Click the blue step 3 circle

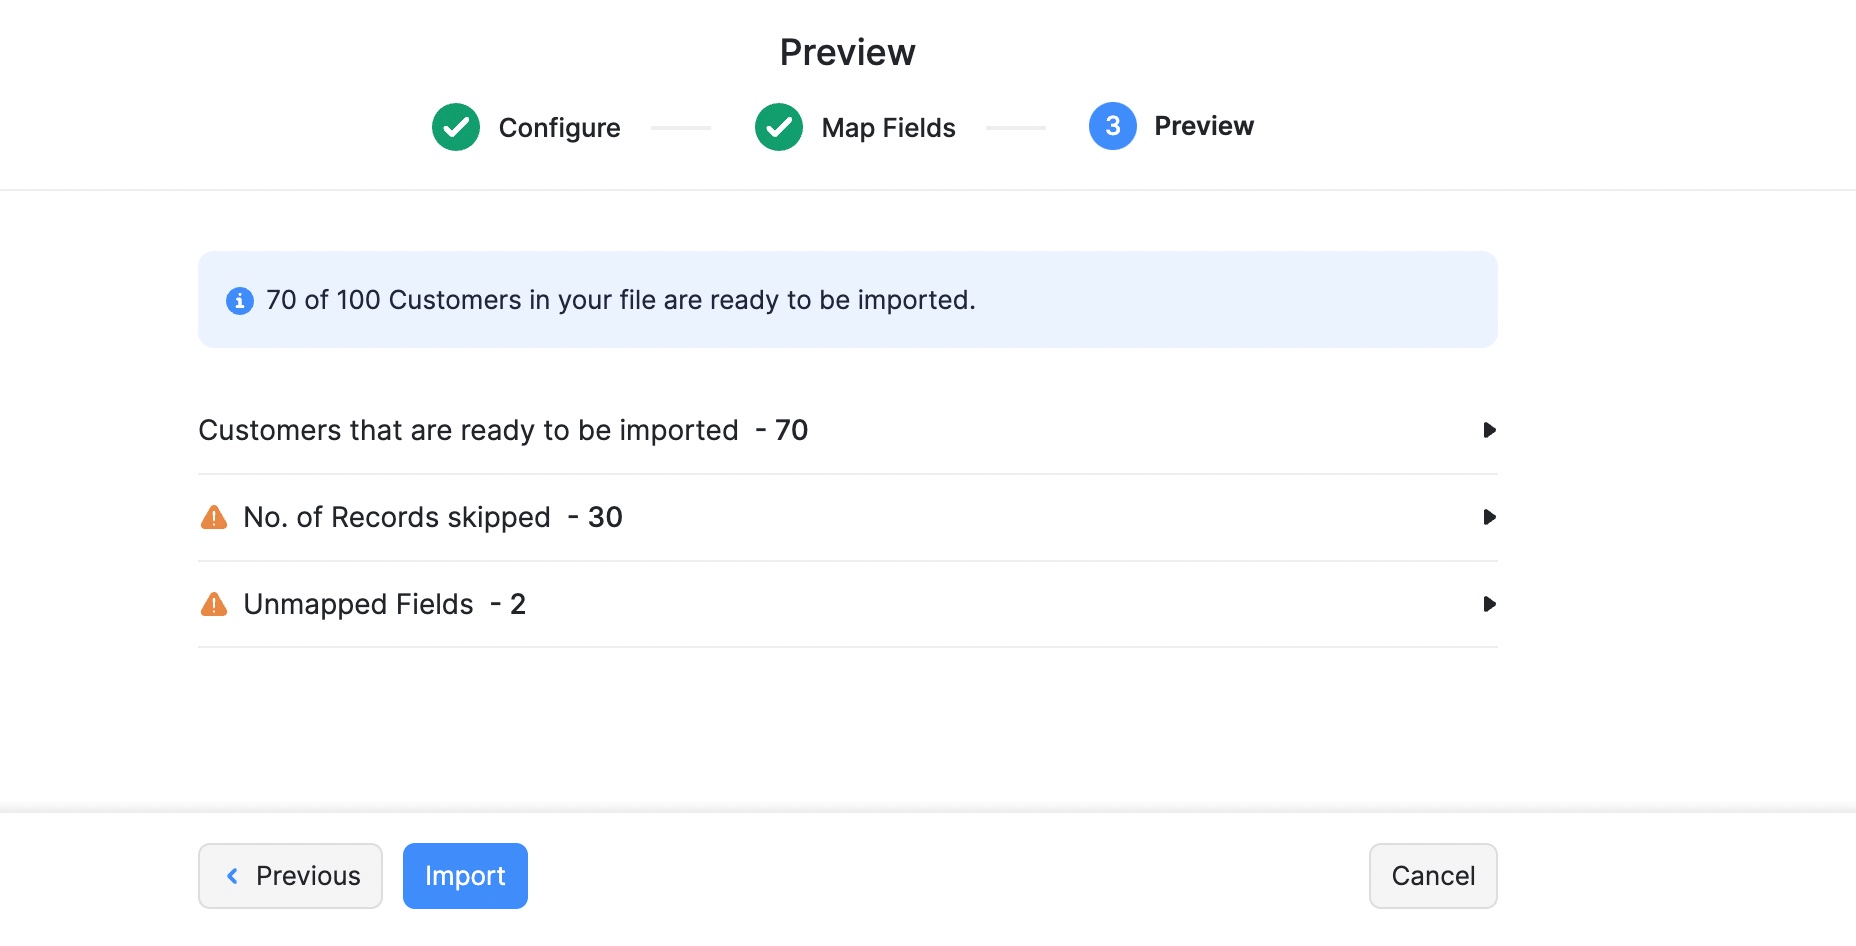tap(1112, 126)
